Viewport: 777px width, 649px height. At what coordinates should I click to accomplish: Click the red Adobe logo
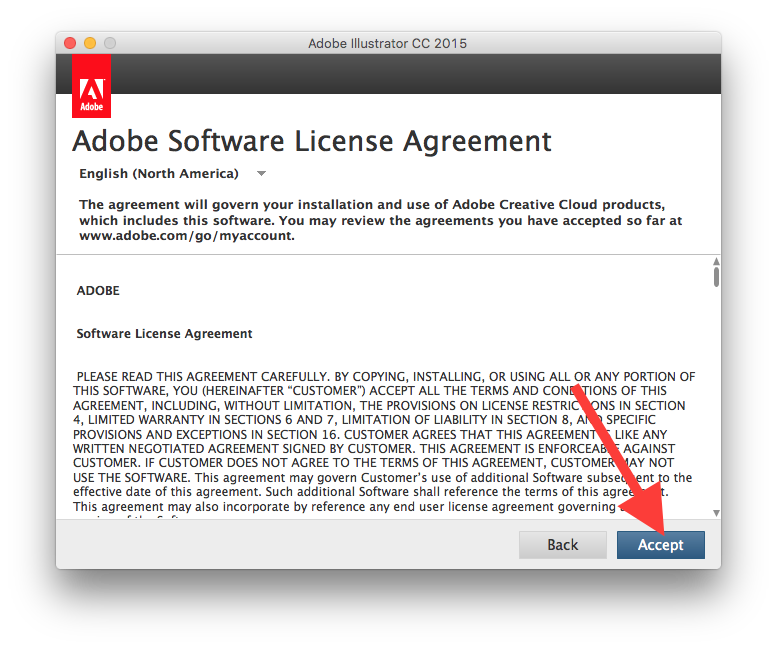(x=92, y=86)
